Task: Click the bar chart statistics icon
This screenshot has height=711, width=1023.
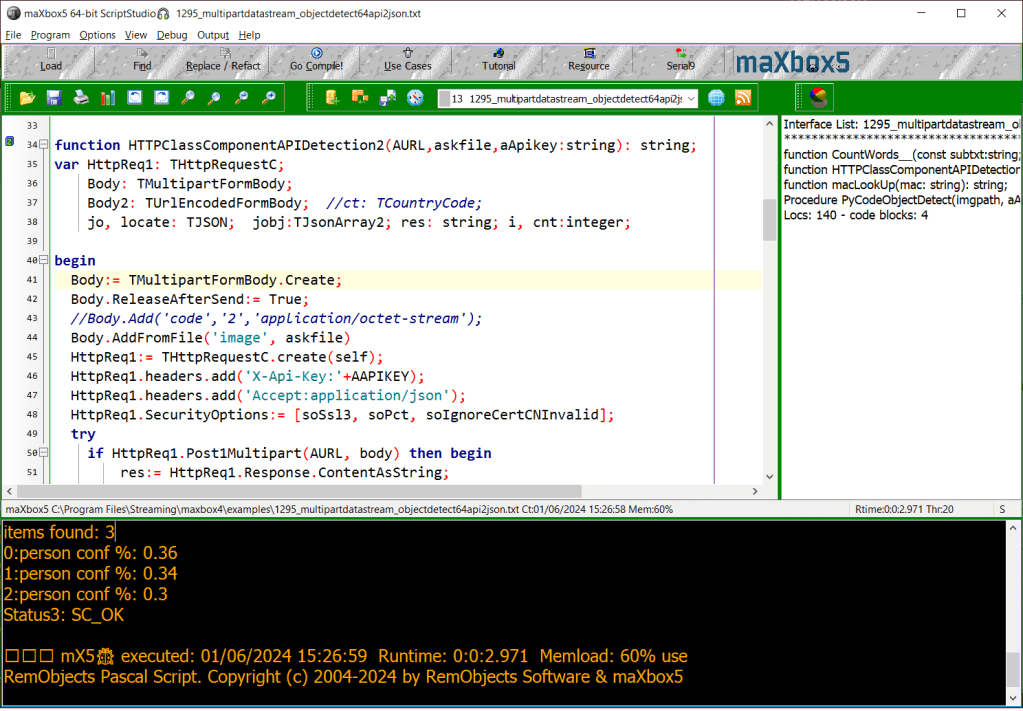Action: pyautogui.click(x=108, y=97)
